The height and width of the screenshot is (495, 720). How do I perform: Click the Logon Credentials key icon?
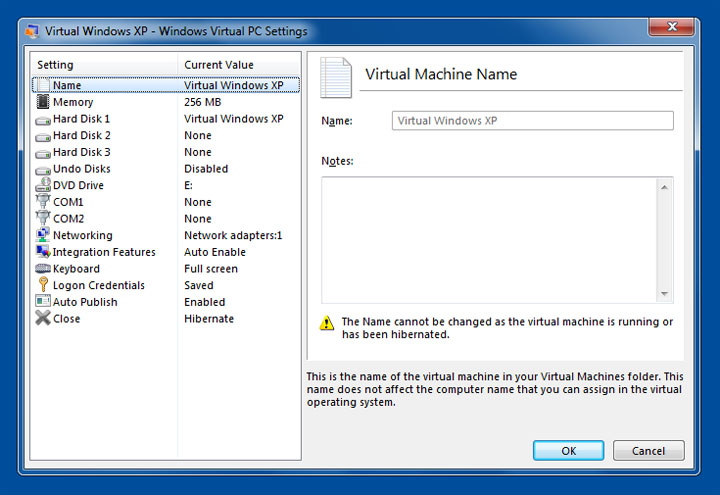43,285
